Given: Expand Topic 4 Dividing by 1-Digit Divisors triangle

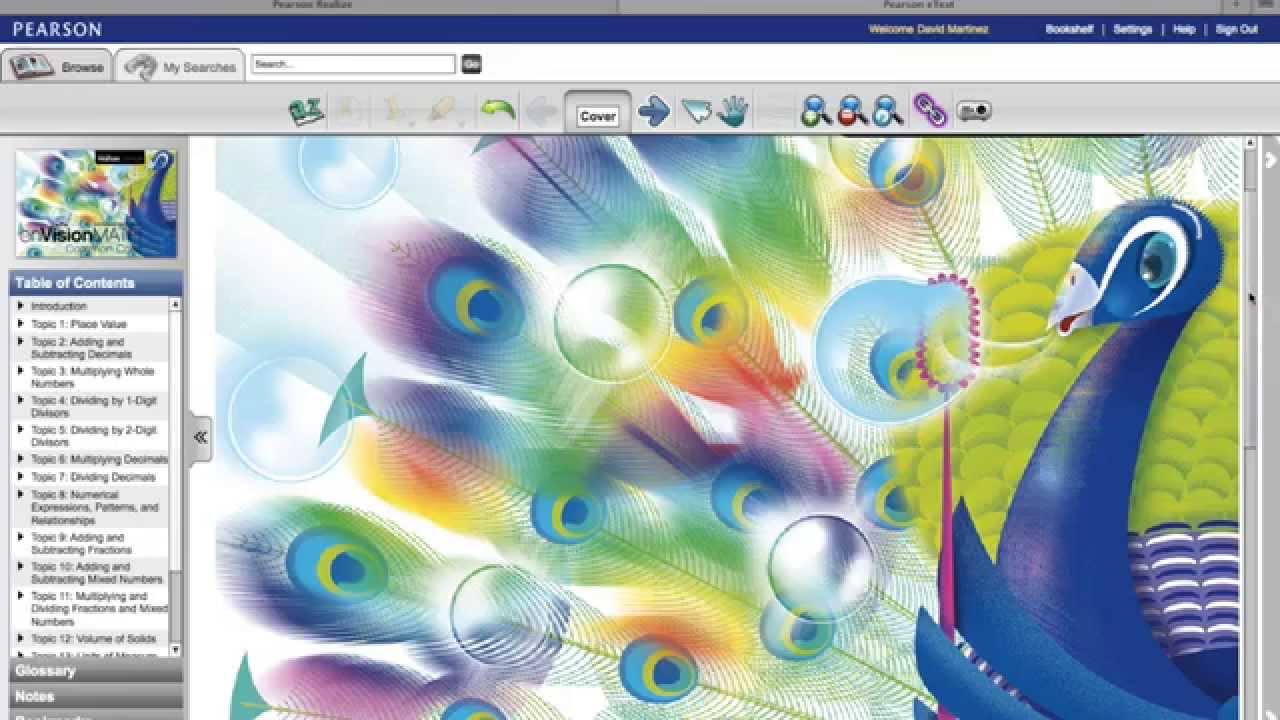Looking at the screenshot, I should [x=20, y=400].
